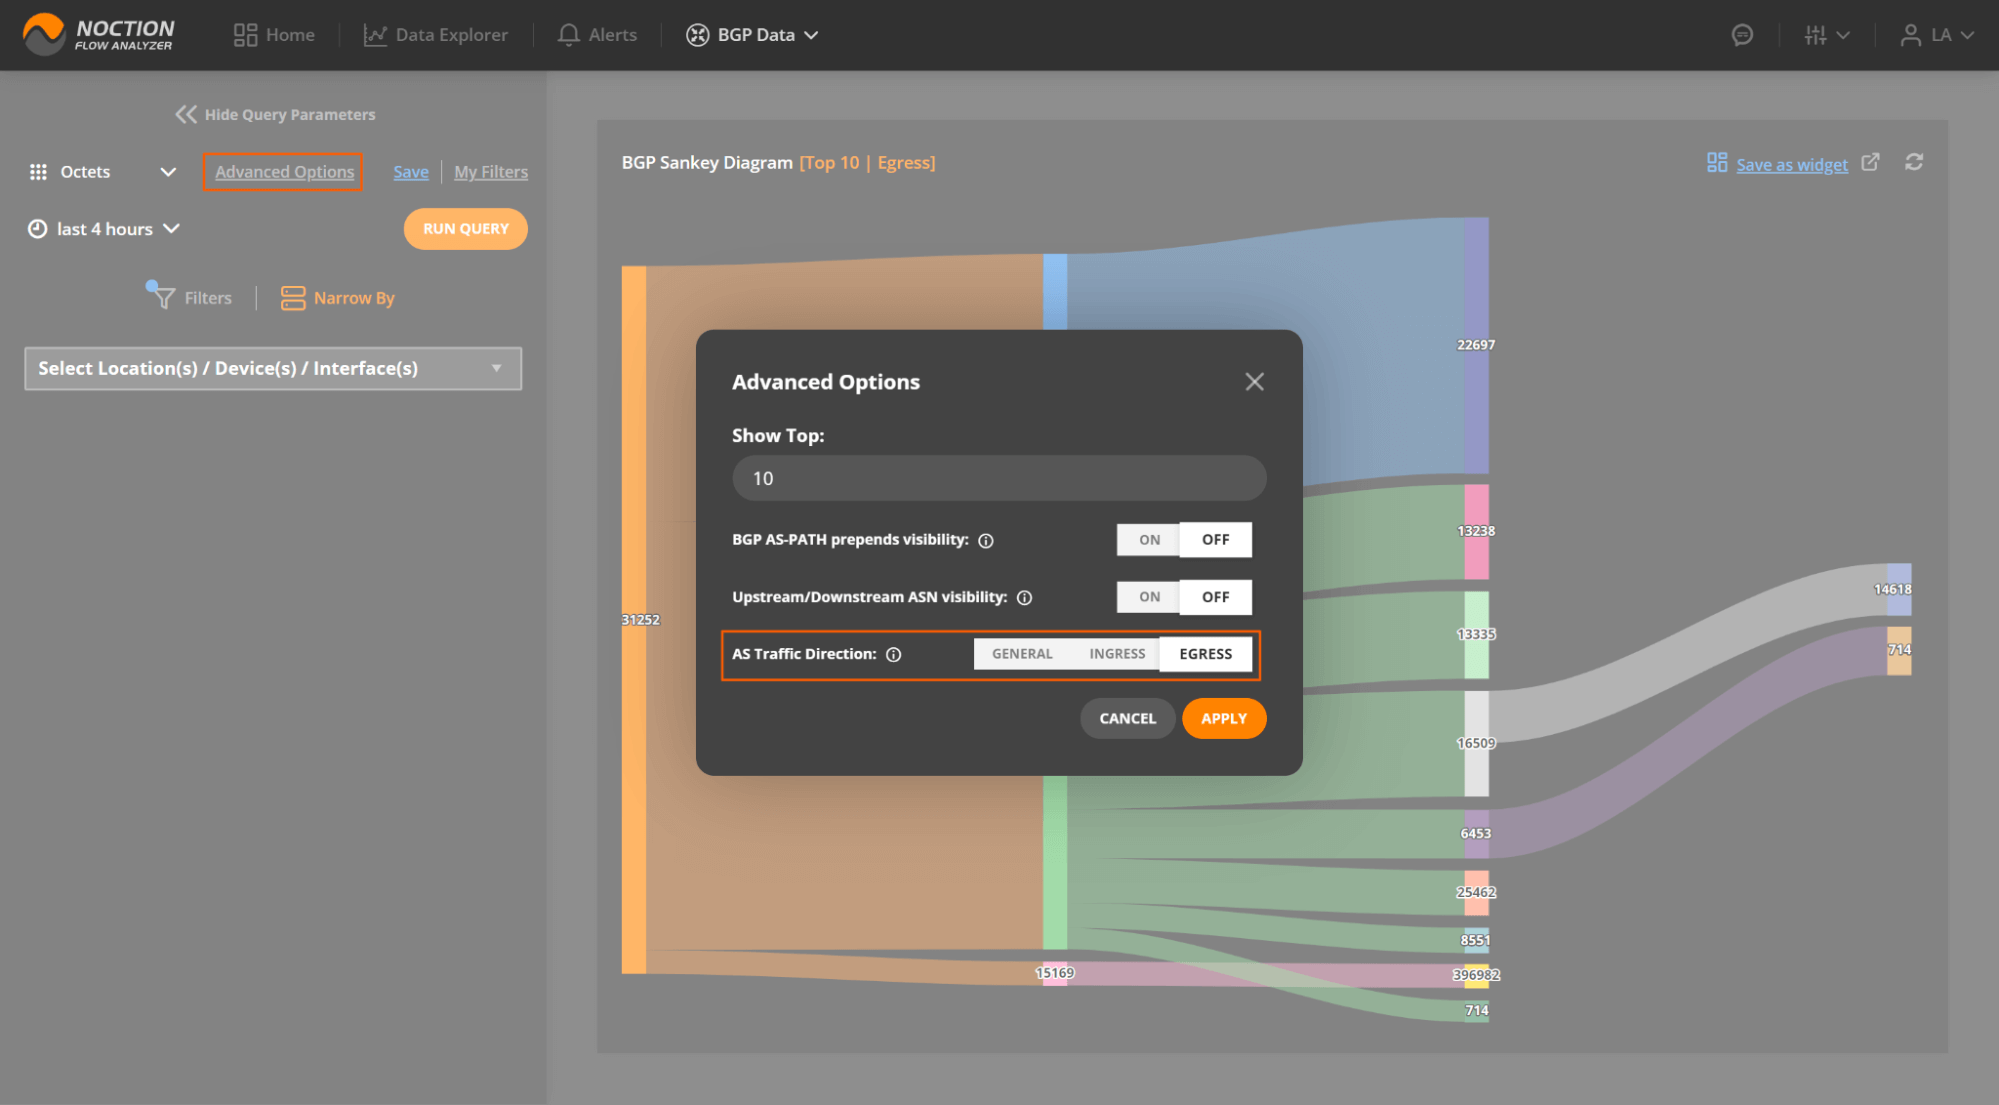Click Save as widget icon
The image size is (1999, 1105).
tap(1715, 163)
